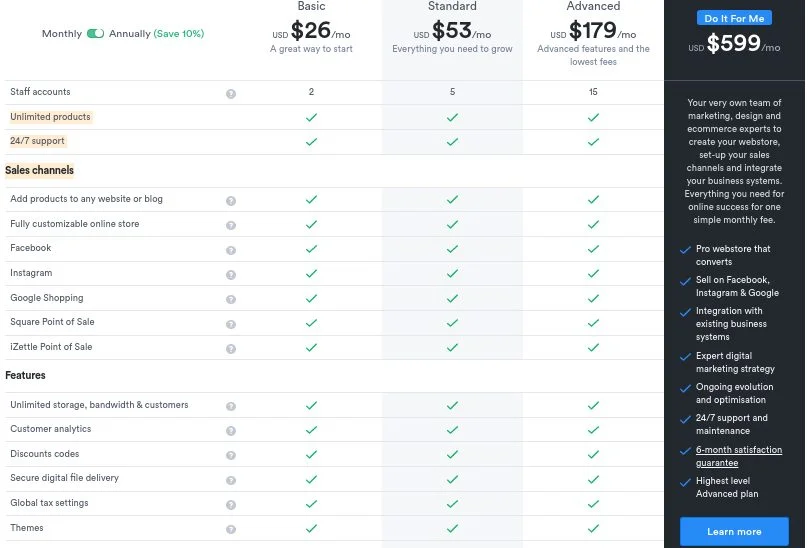
Task: Toggle the Monthly/Annually billing switch
Action: (x=95, y=34)
